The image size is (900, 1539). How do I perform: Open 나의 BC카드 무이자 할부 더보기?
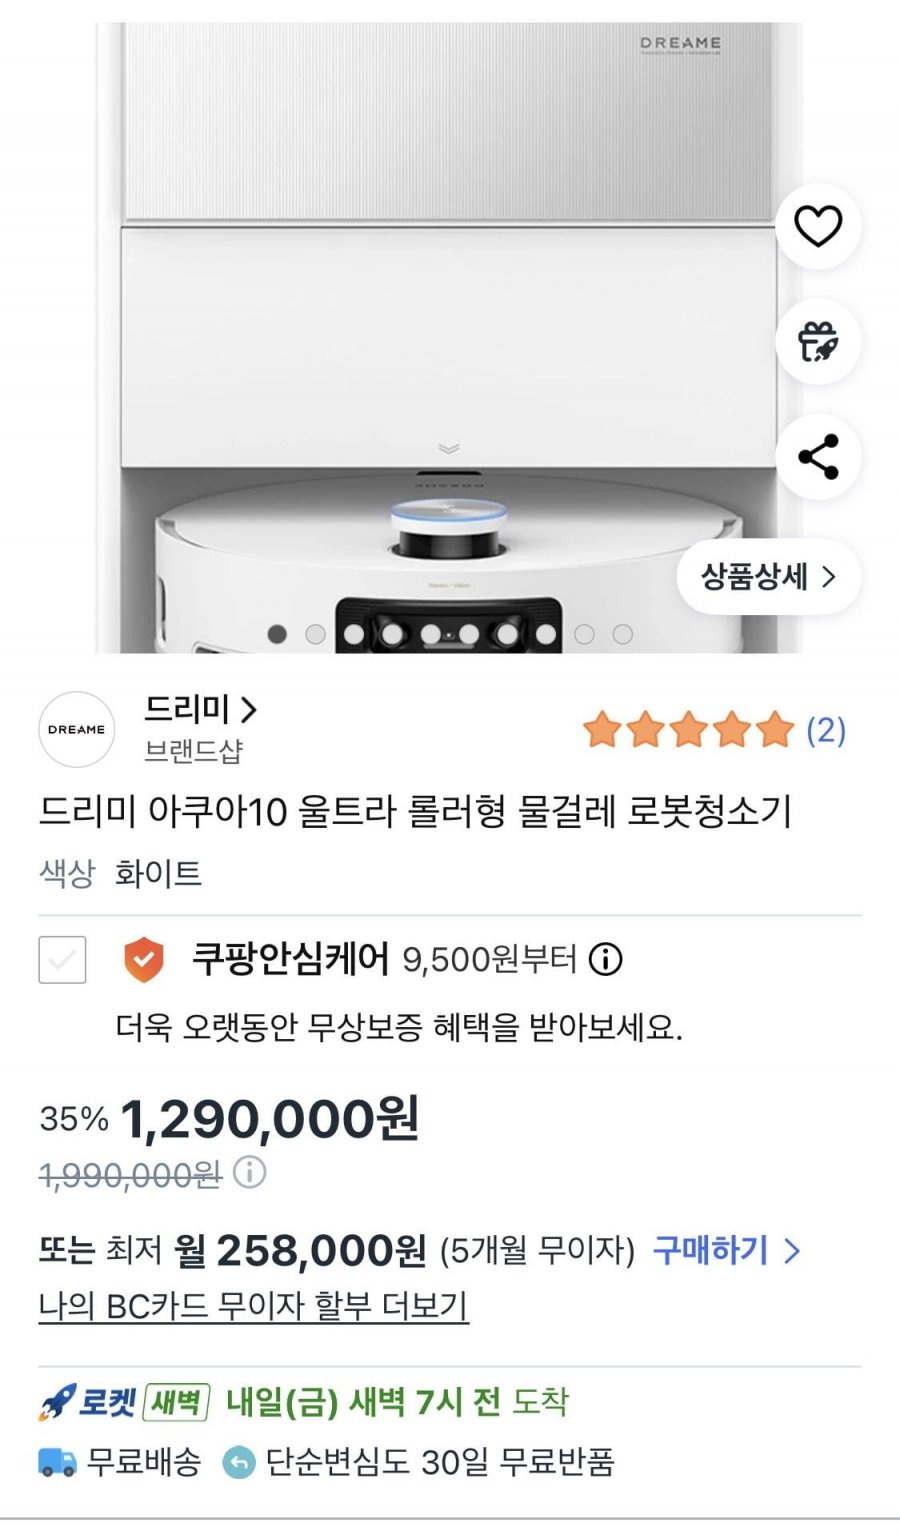pos(253,1305)
